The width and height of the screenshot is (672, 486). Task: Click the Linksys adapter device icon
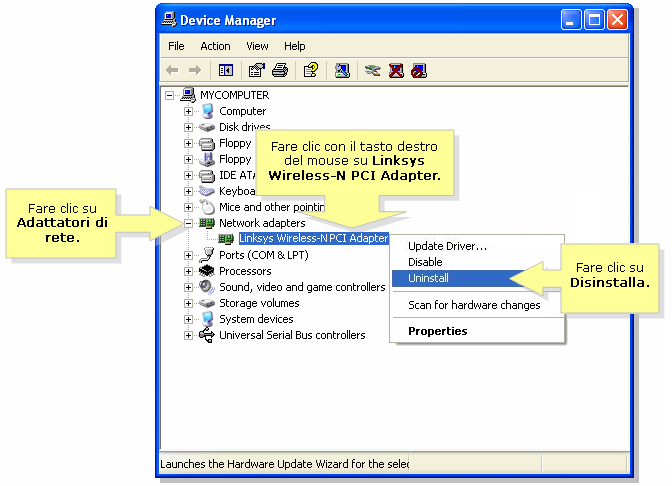[x=226, y=239]
